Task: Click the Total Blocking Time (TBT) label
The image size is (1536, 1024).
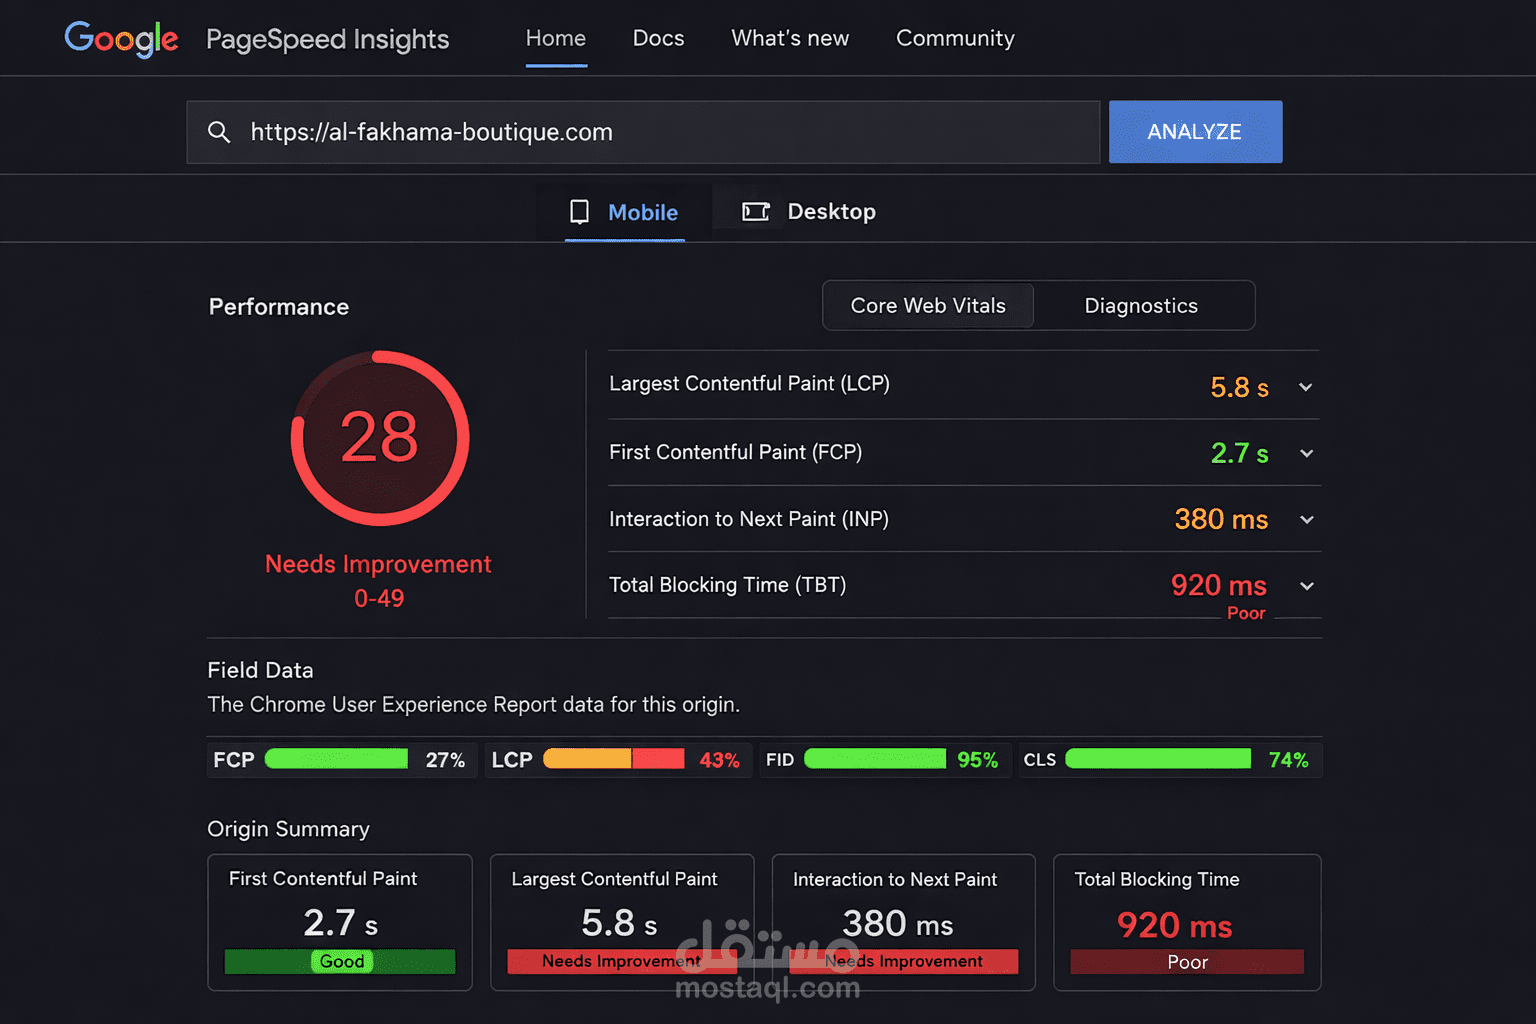Action: tap(727, 585)
